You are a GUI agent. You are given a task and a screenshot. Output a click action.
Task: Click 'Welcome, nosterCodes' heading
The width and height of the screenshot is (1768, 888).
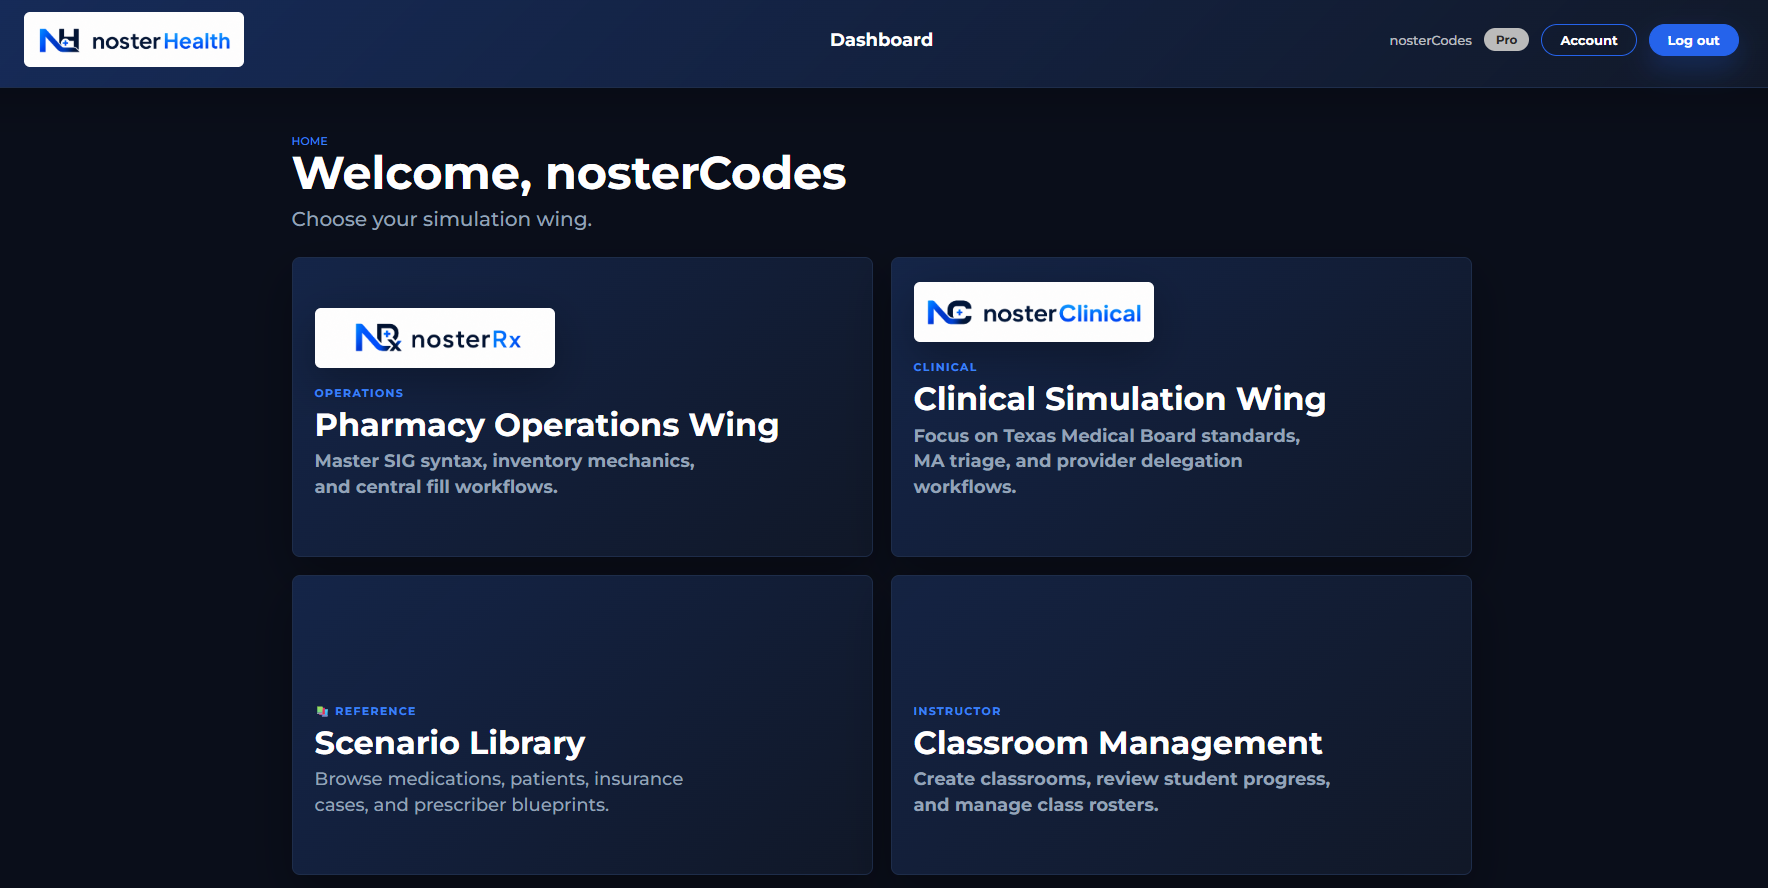coord(569,174)
